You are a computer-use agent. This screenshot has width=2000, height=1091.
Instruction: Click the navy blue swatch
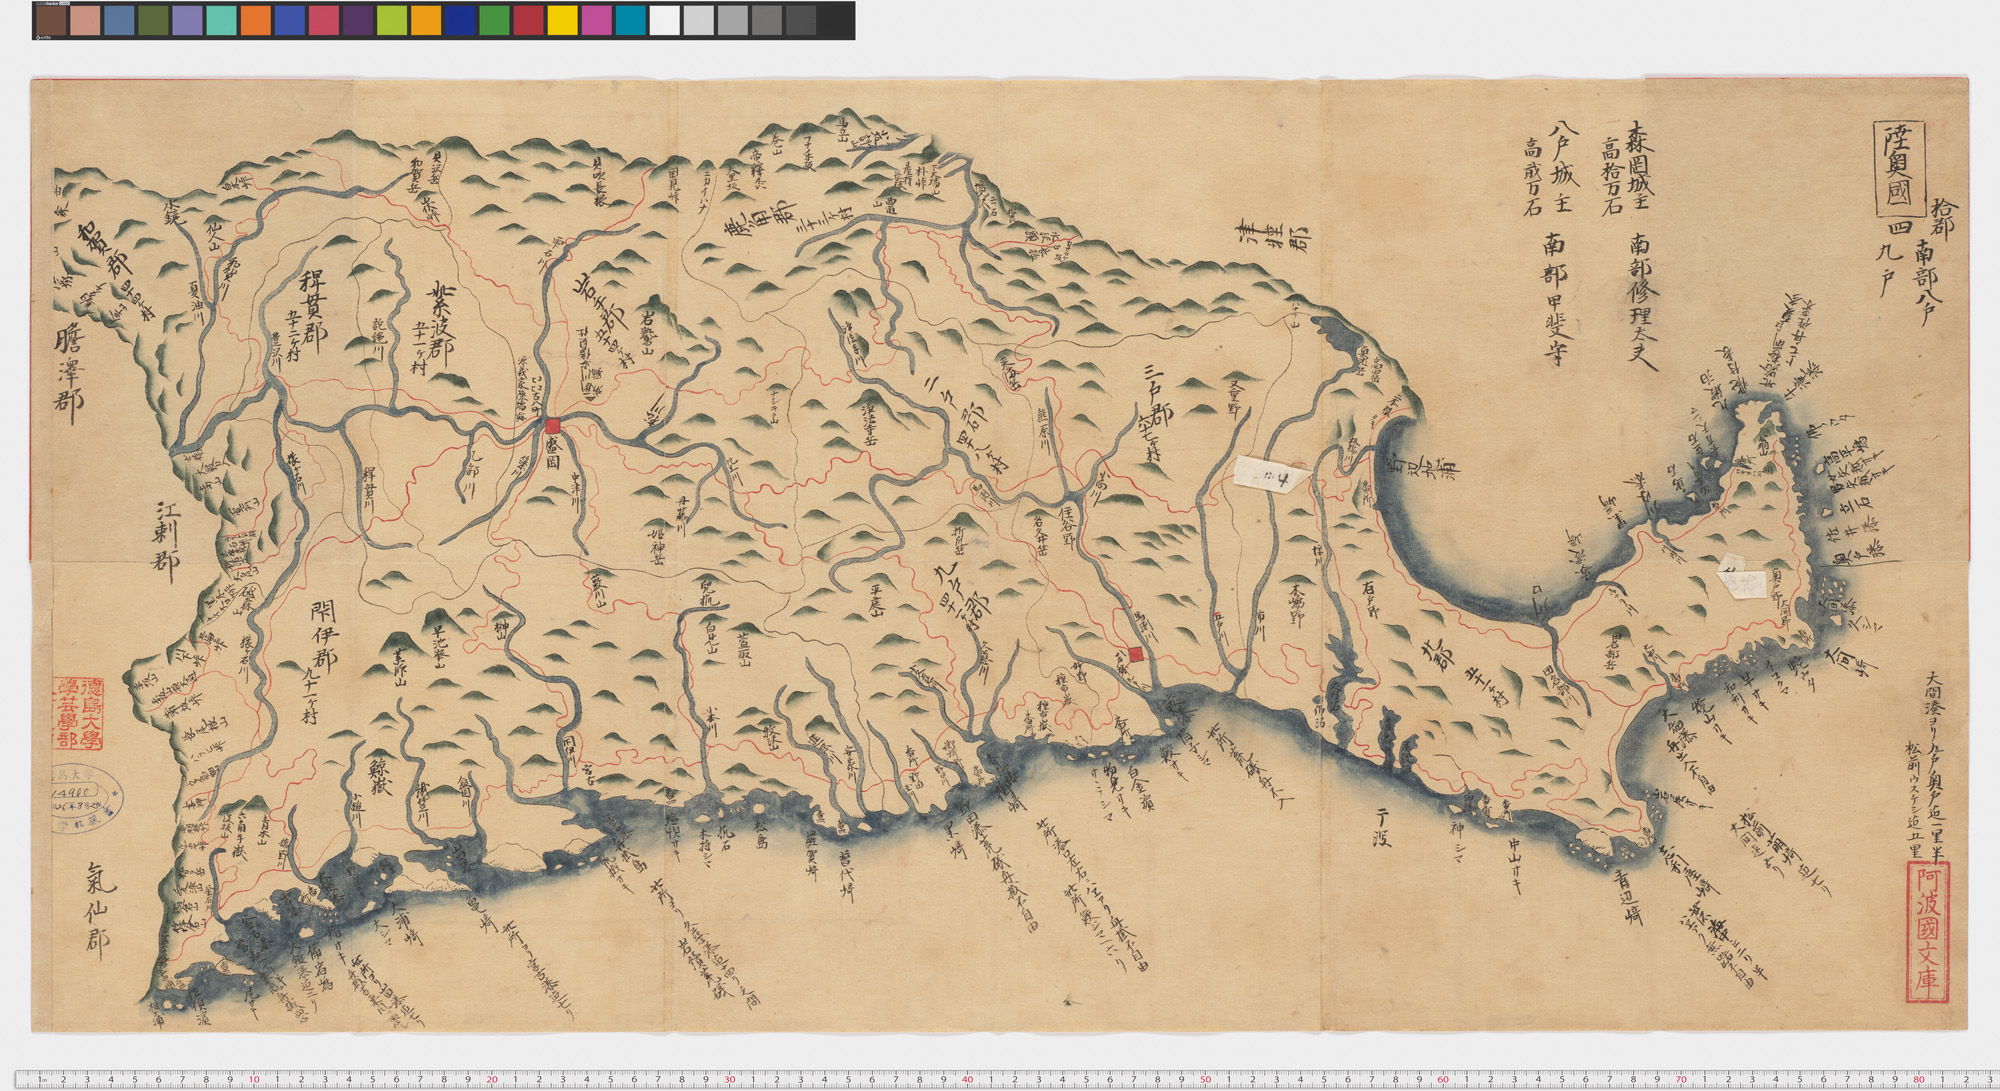click(x=460, y=21)
